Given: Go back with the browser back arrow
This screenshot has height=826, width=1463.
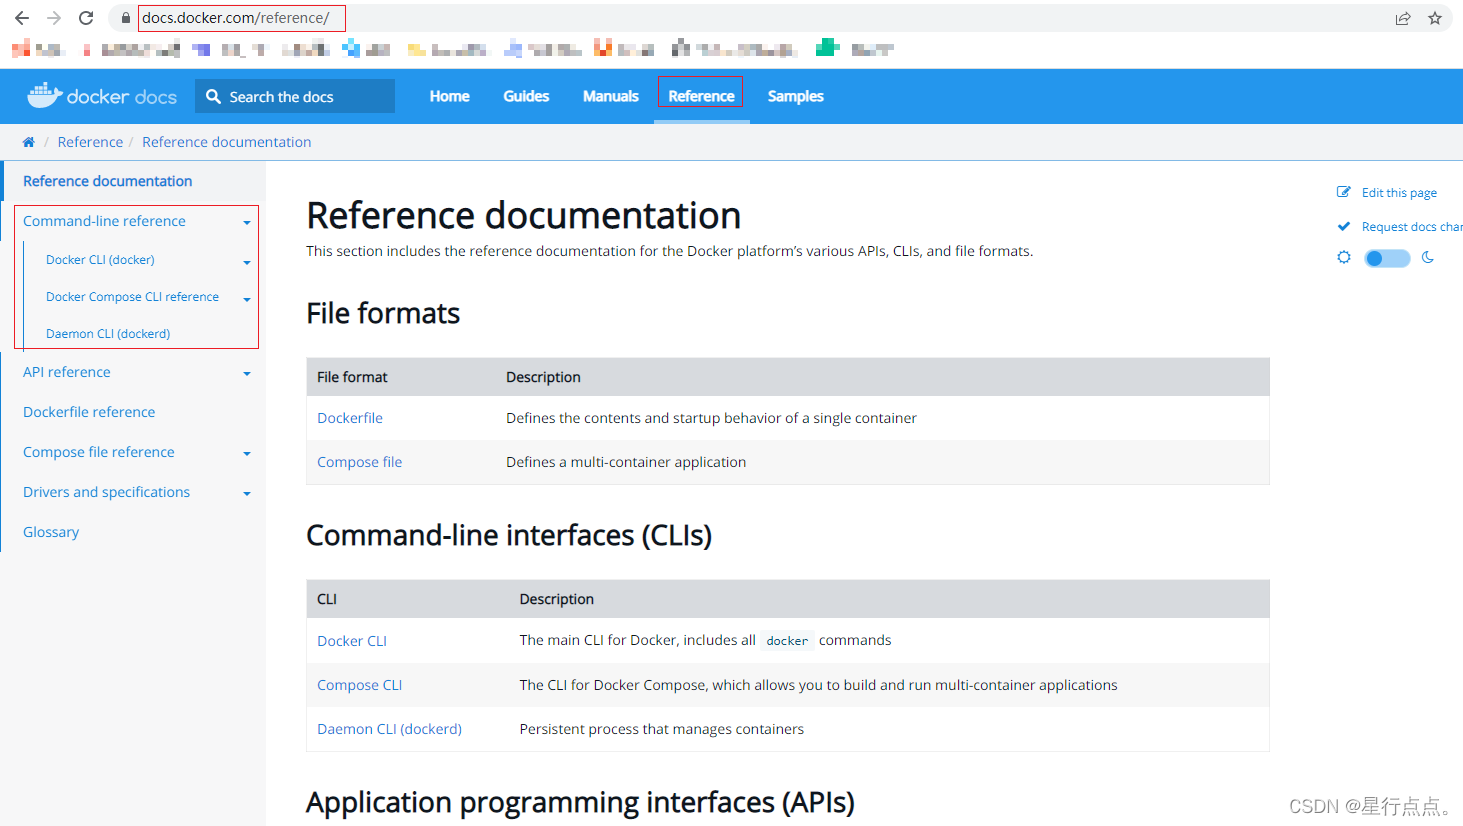Looking at the screenshot, I should [x=22, y=18].
